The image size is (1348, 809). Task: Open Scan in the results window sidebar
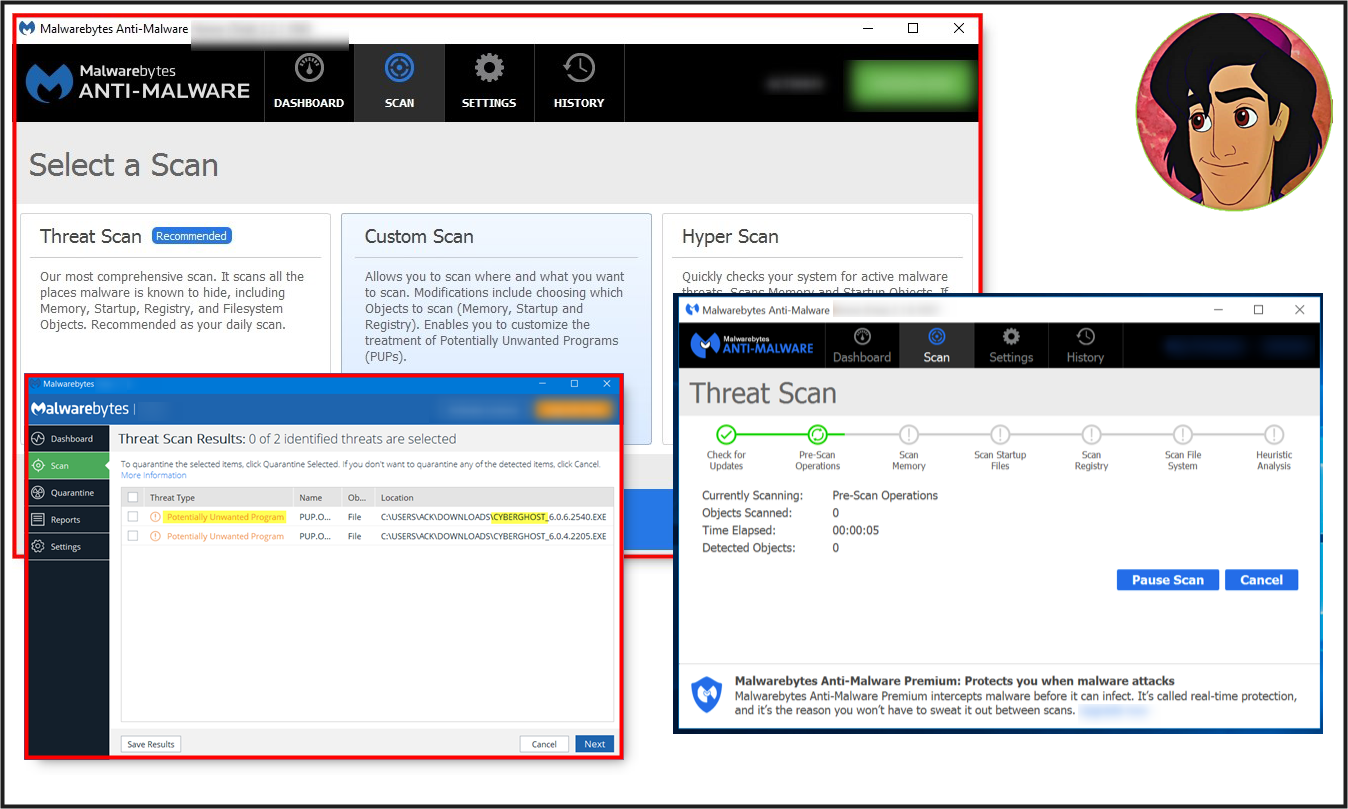pyautogui.click(x=69, y=466)
